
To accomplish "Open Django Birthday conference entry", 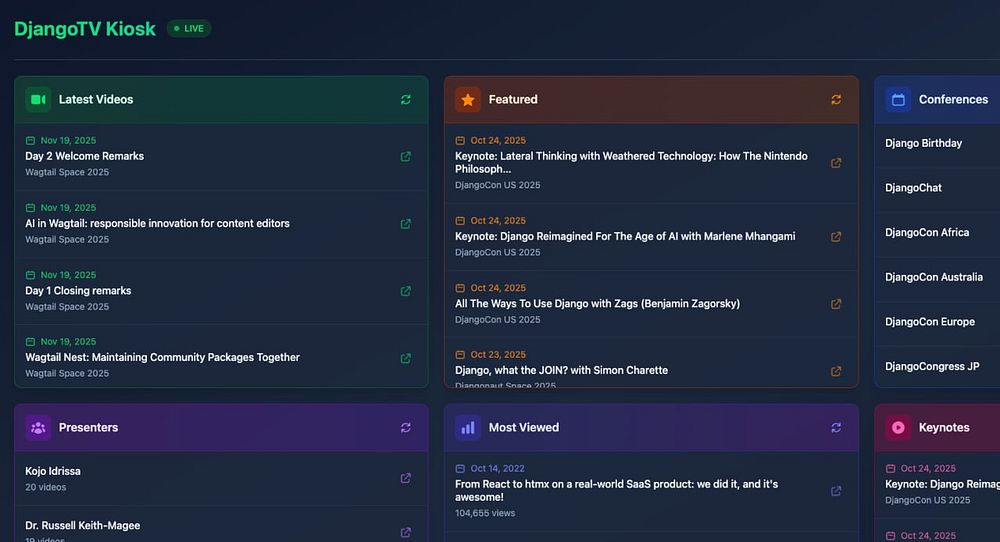I will pyautogui.click(x=923, y=143).
